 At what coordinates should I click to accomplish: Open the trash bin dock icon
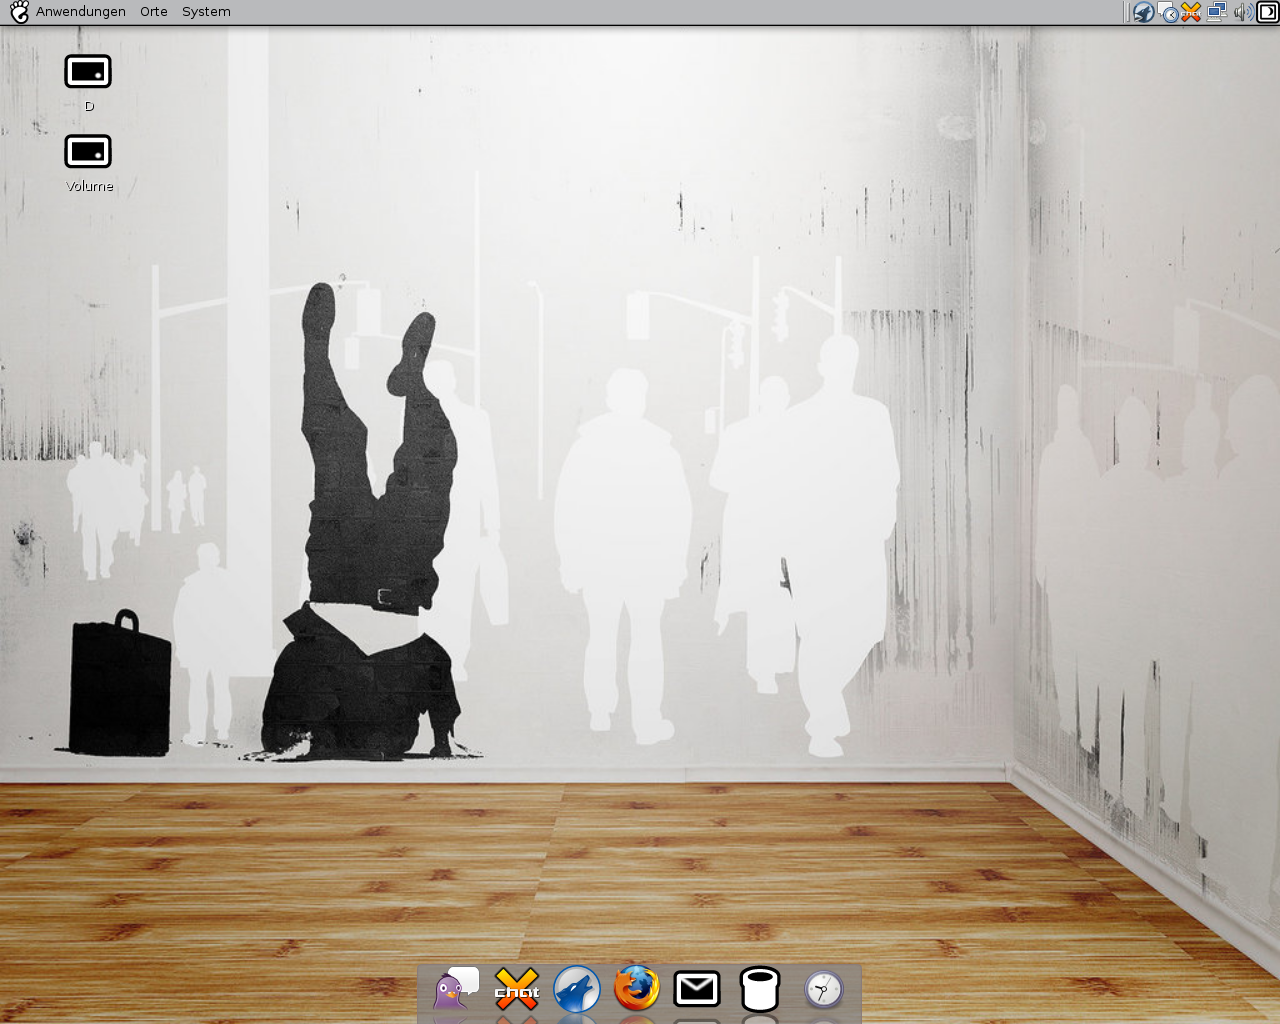click(760, 989)
